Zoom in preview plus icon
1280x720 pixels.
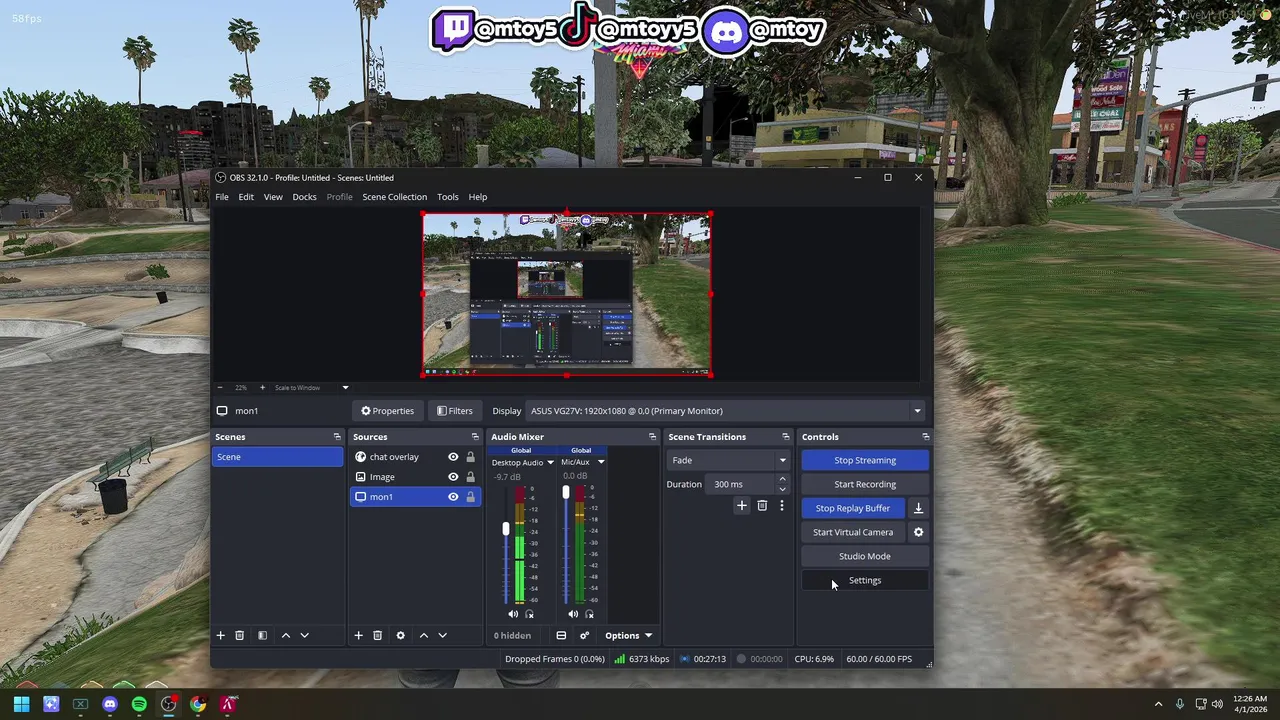pyautogui.click(x=262, y=387)
